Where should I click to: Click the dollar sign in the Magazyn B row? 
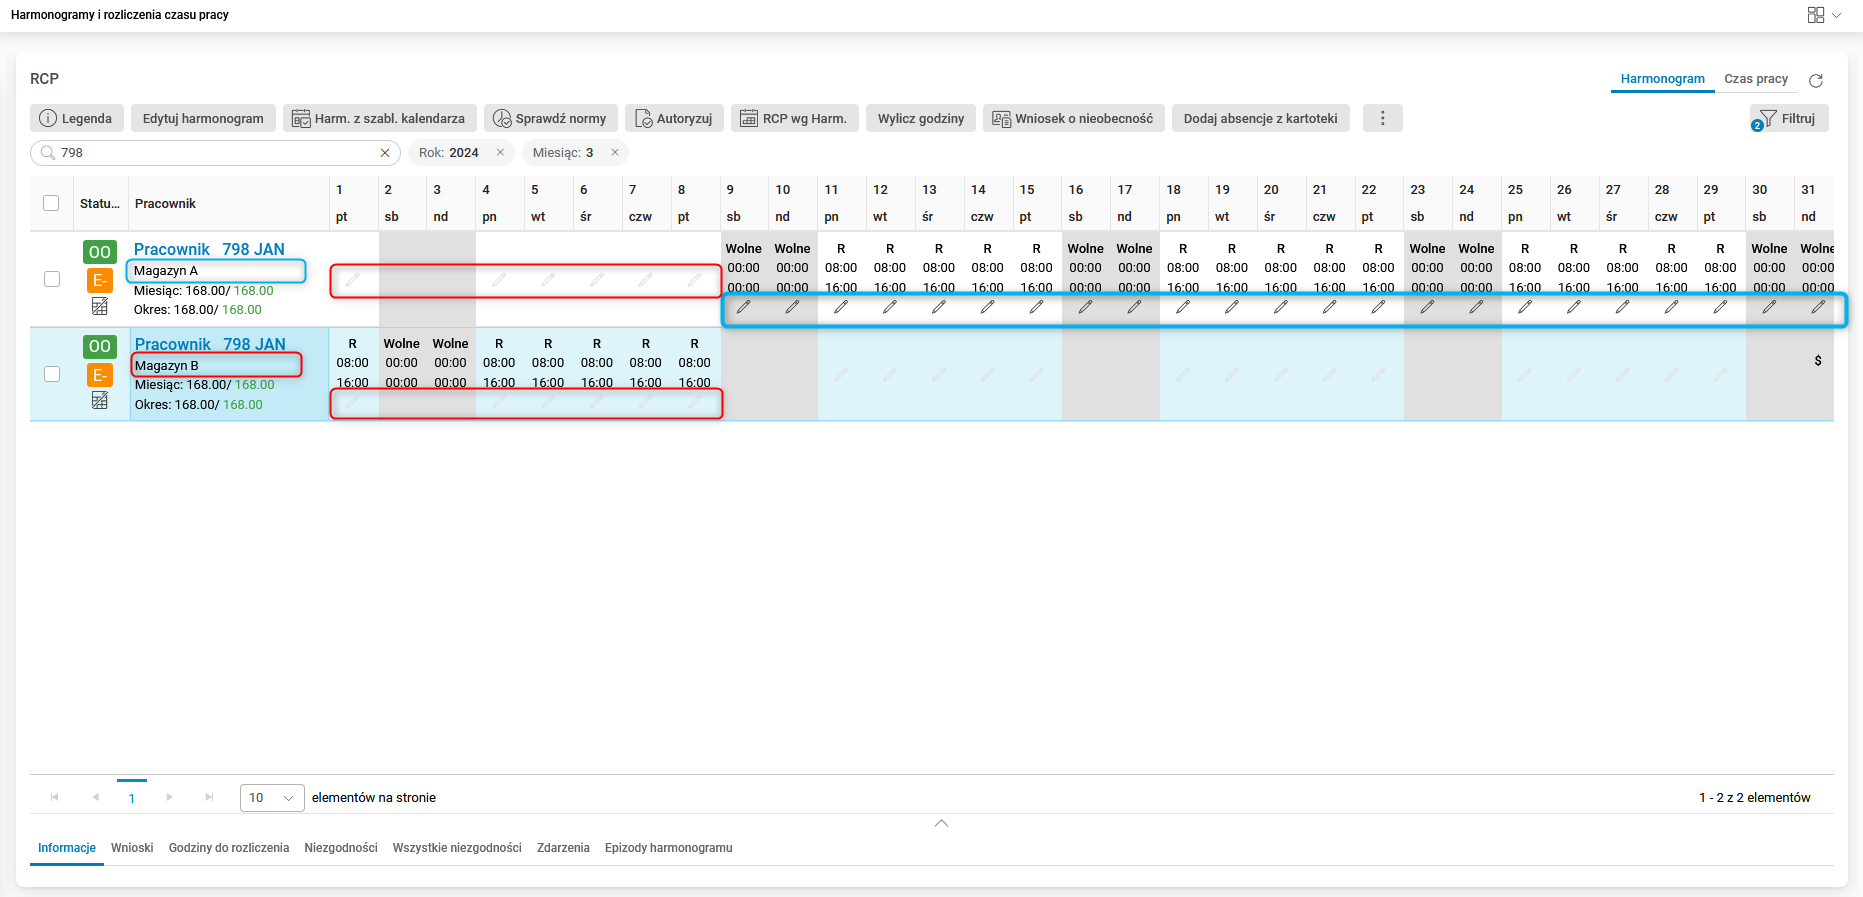coord(1818,361)
